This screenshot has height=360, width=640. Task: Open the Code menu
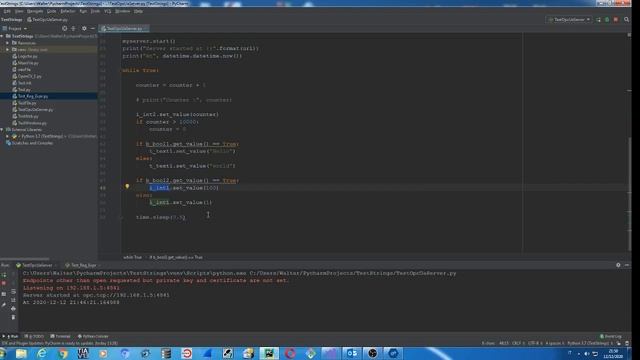pyautogui.click(x=51, y=11)
